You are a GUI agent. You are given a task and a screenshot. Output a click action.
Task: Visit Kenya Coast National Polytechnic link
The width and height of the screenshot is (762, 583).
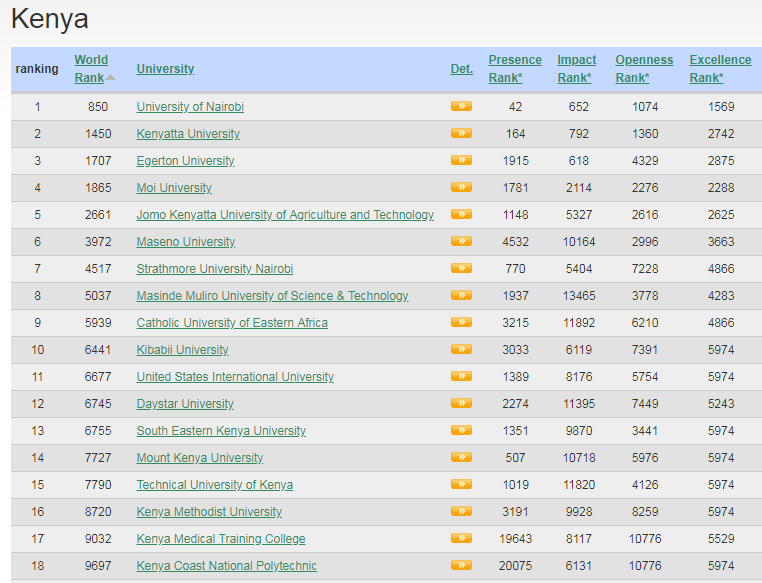click(226, 566)
